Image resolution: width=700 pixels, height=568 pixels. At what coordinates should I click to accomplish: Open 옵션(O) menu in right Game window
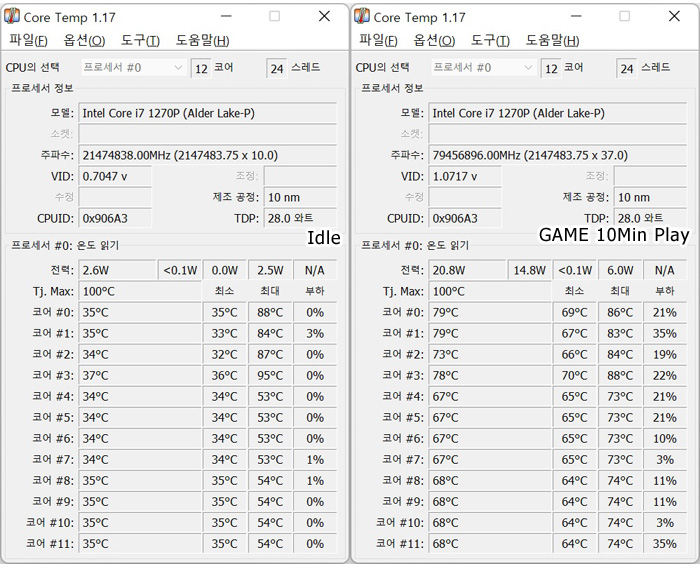coord(434,40)
